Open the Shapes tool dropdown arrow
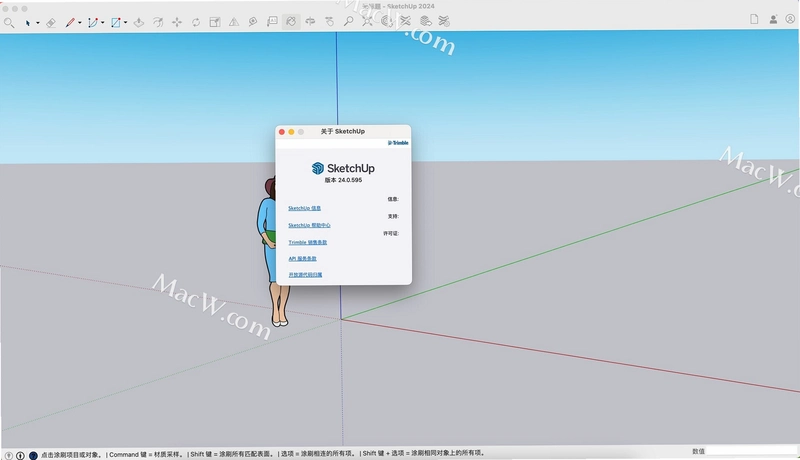 point(126,23)
